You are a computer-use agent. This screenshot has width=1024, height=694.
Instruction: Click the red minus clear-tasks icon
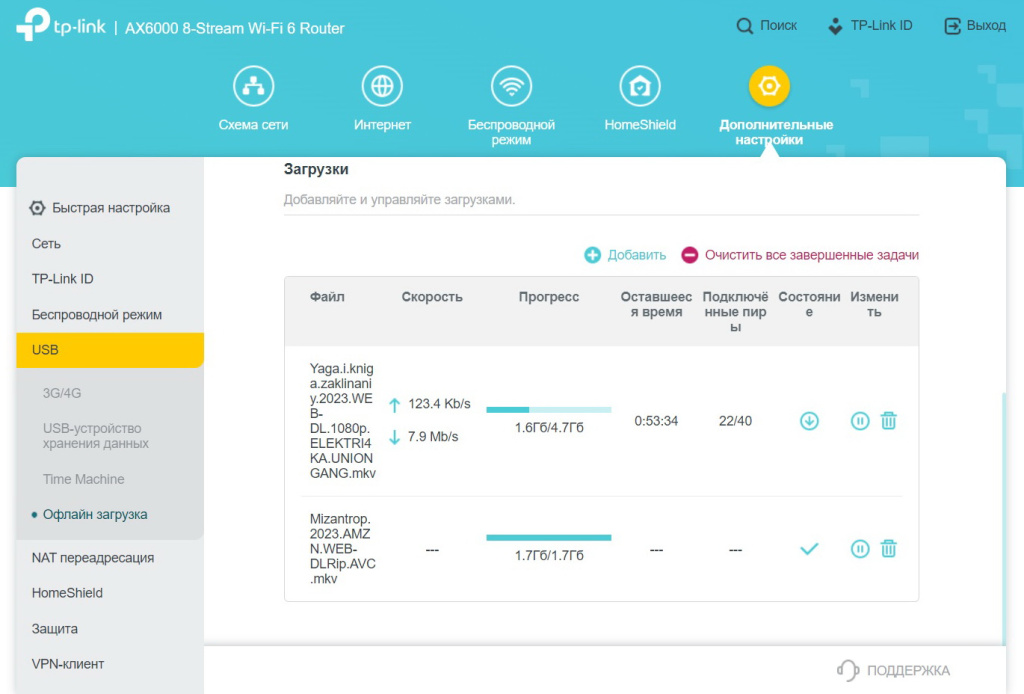[x=690, y=255]
